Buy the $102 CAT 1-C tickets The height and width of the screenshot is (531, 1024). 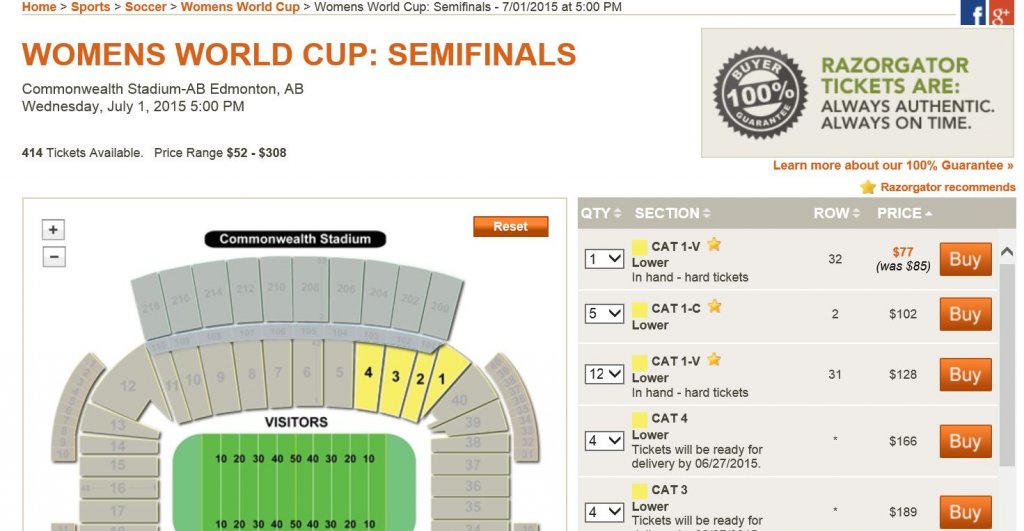point(965,314)
